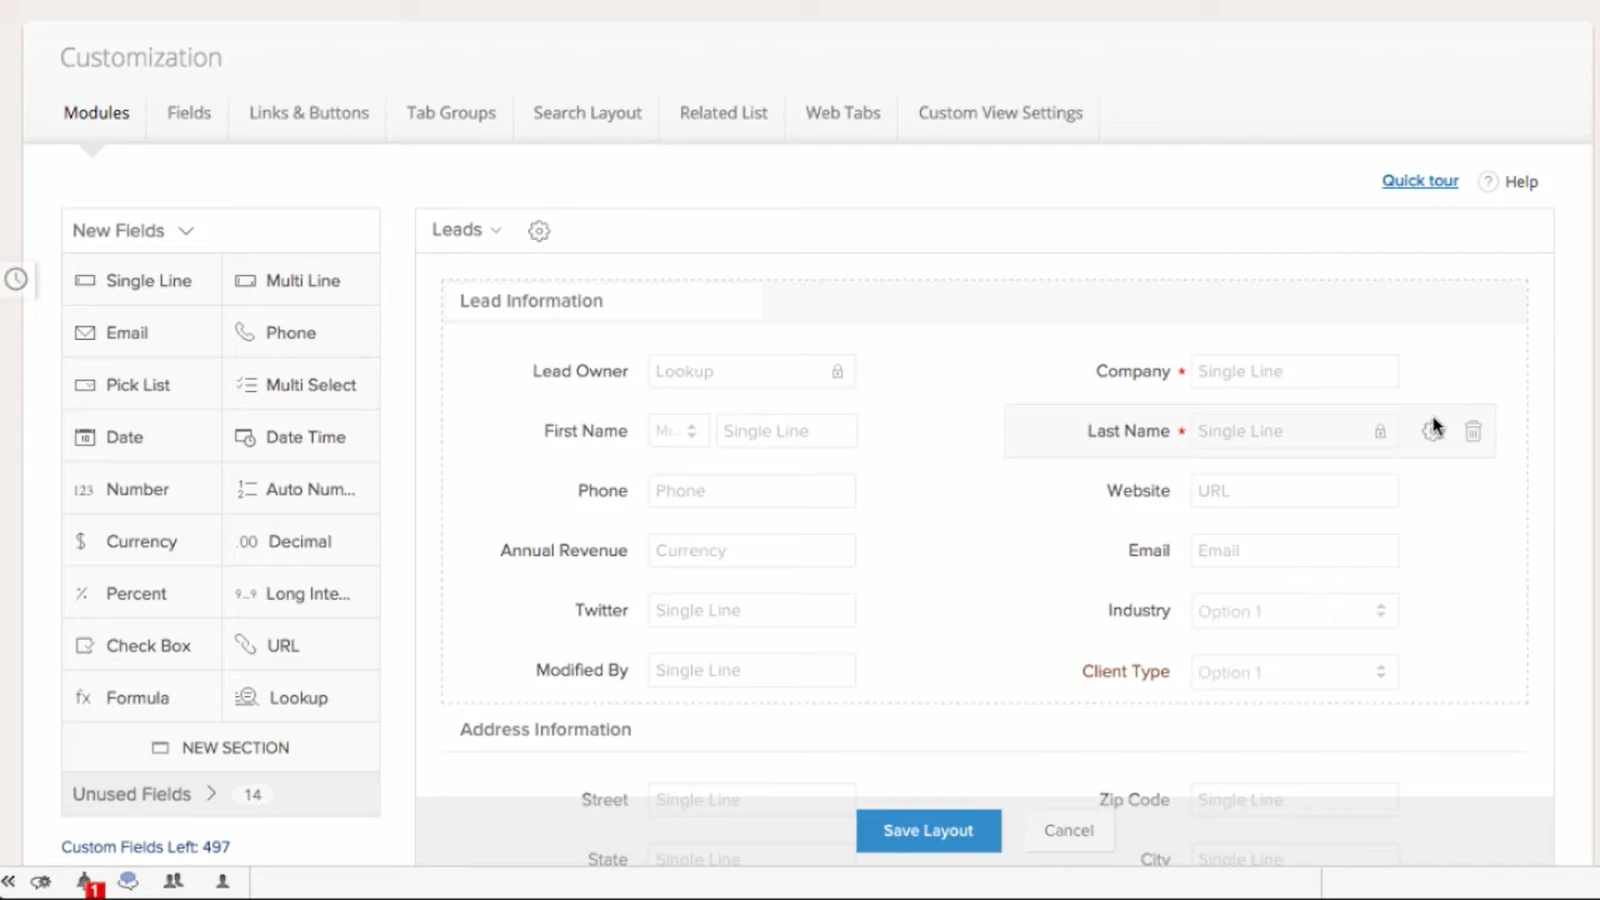Open Leads layout settings gear icon
Viewport: 1600px width, 900px height.
[x=539, y=231]
